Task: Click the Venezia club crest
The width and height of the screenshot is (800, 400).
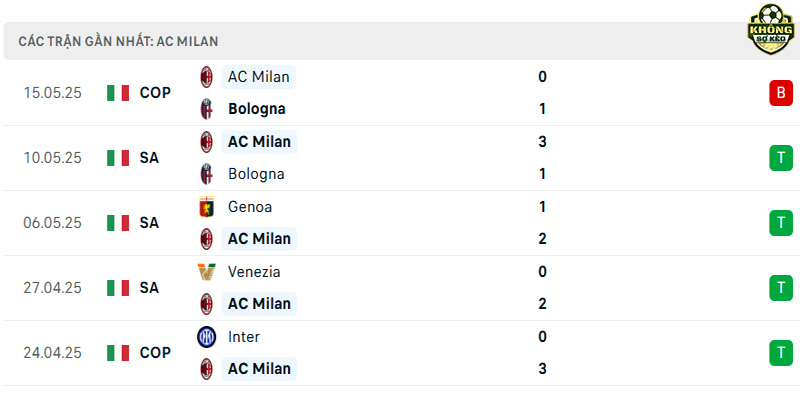Action: 207,272
